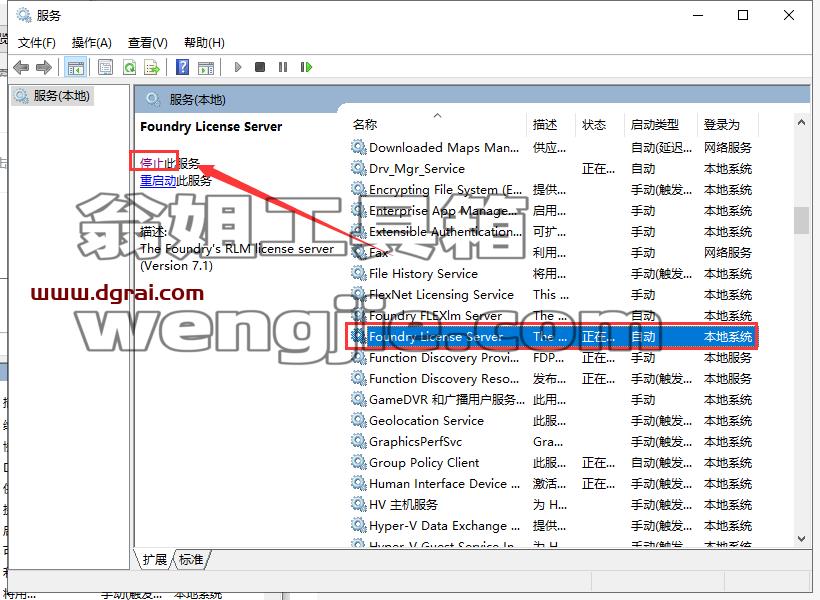Click the Forward arrow toolbar icon
Viewport: 820px width, 600px height.
pyautogui.click(x=44, y=67)
